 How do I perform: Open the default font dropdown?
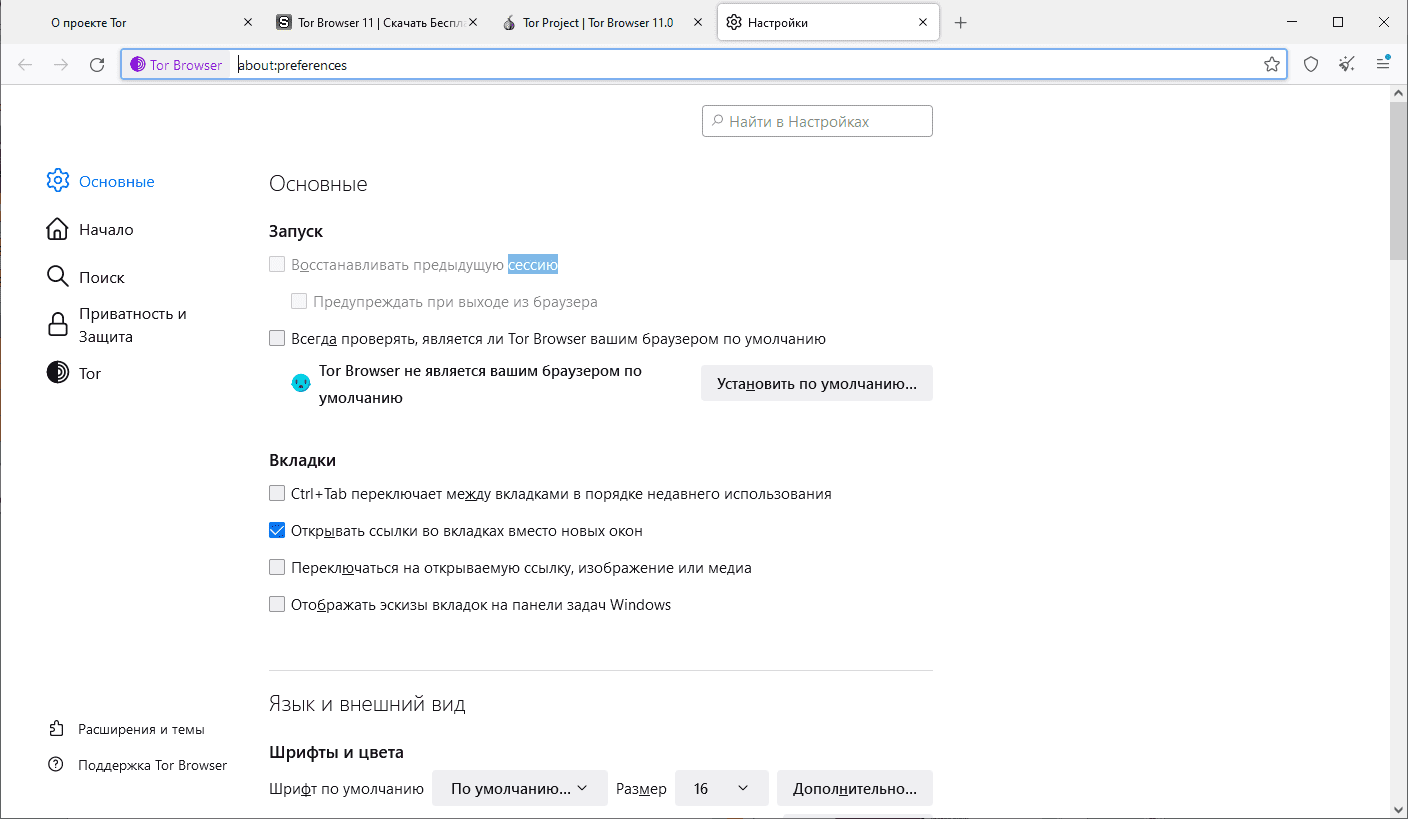click(x=520, y=788)
